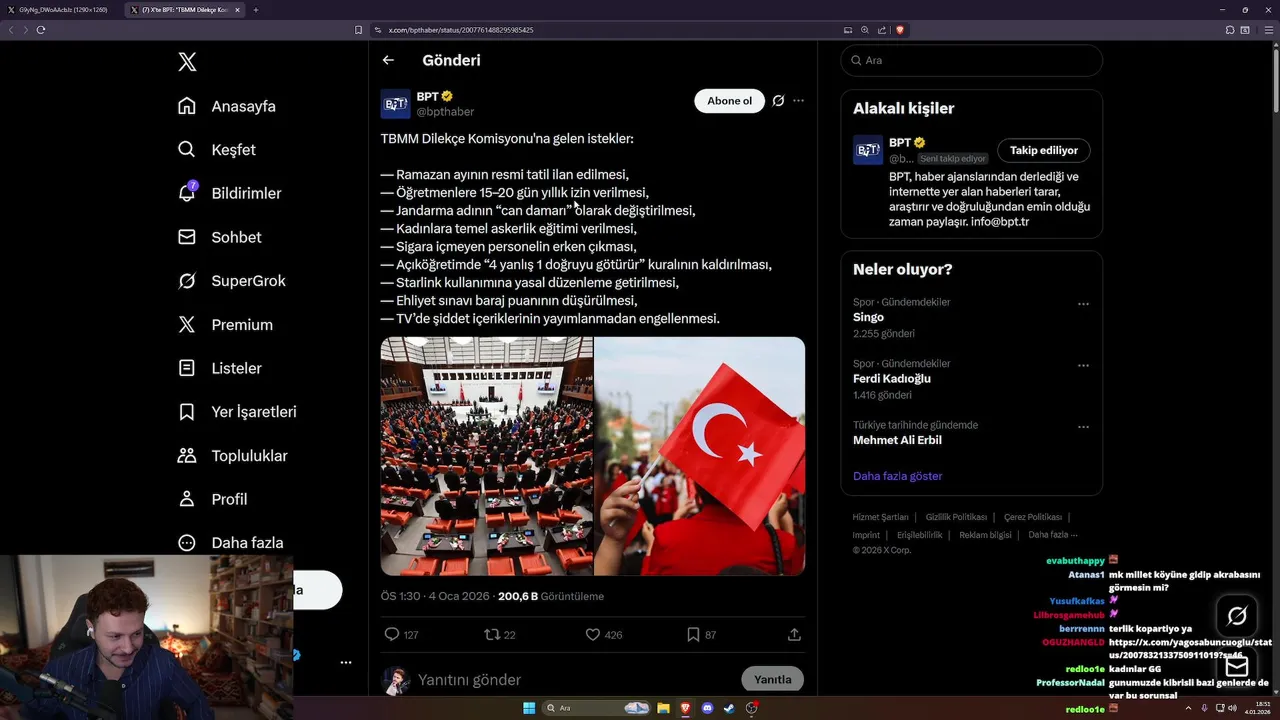The image size is (1280, 720).
Task: Open more options for Singo trend
Action: (x=1083, y=304)
